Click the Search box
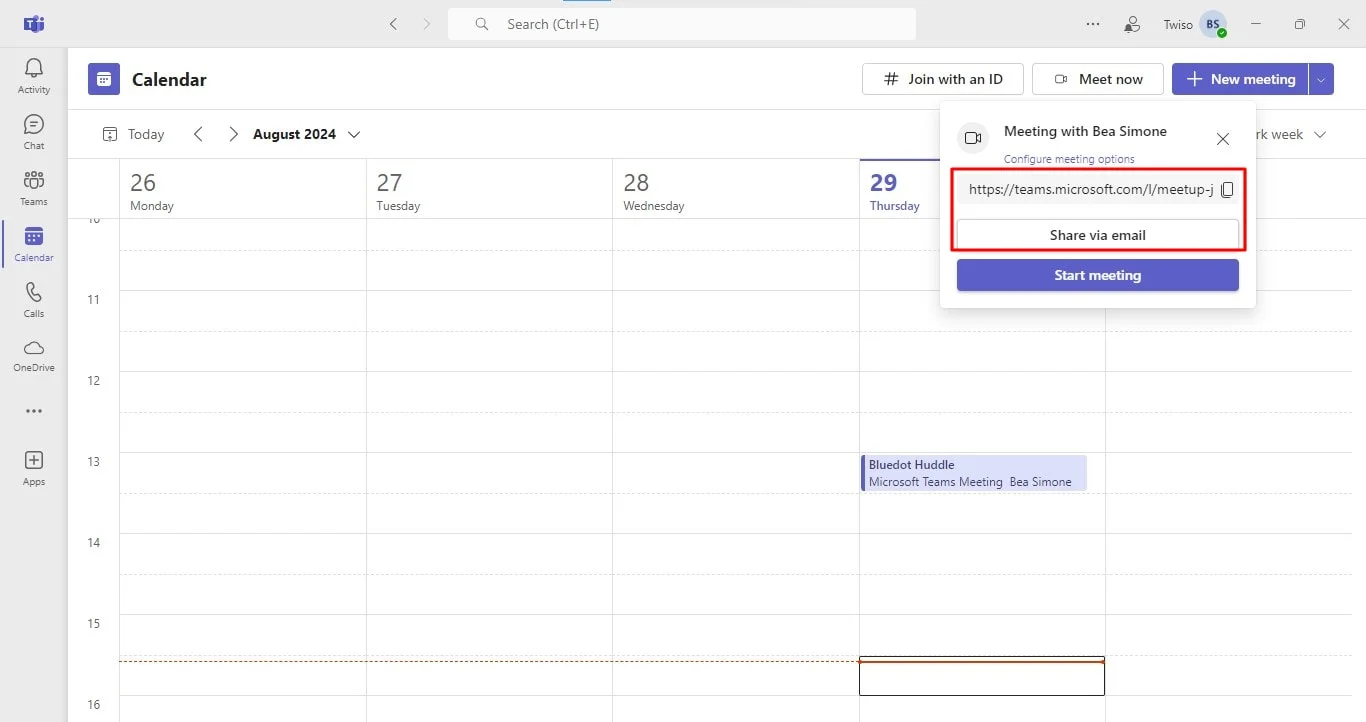This screenshot has height=722, width=1366. (x=682, y=24)
